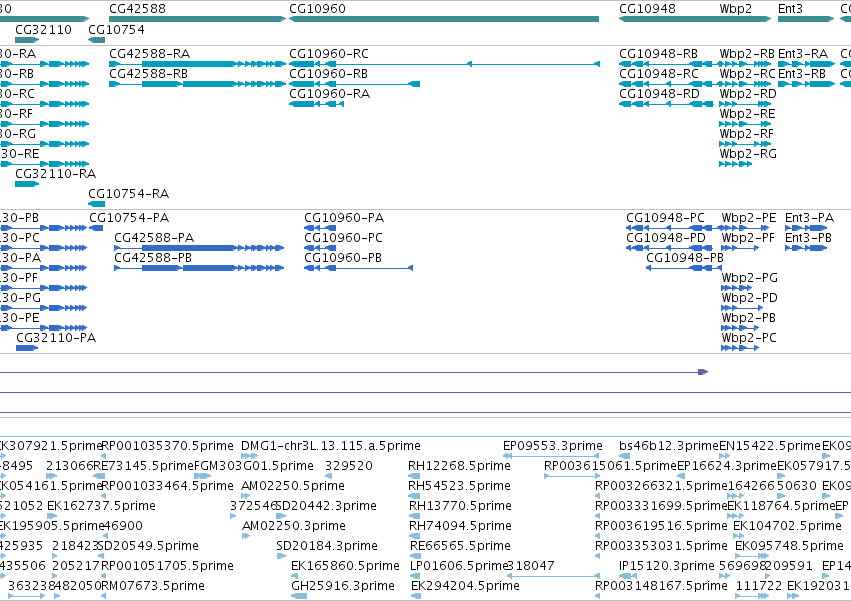This screenshot has height=601, width=851.
Task: Open EST IP15120.3prime
Action: click(666, 566)
